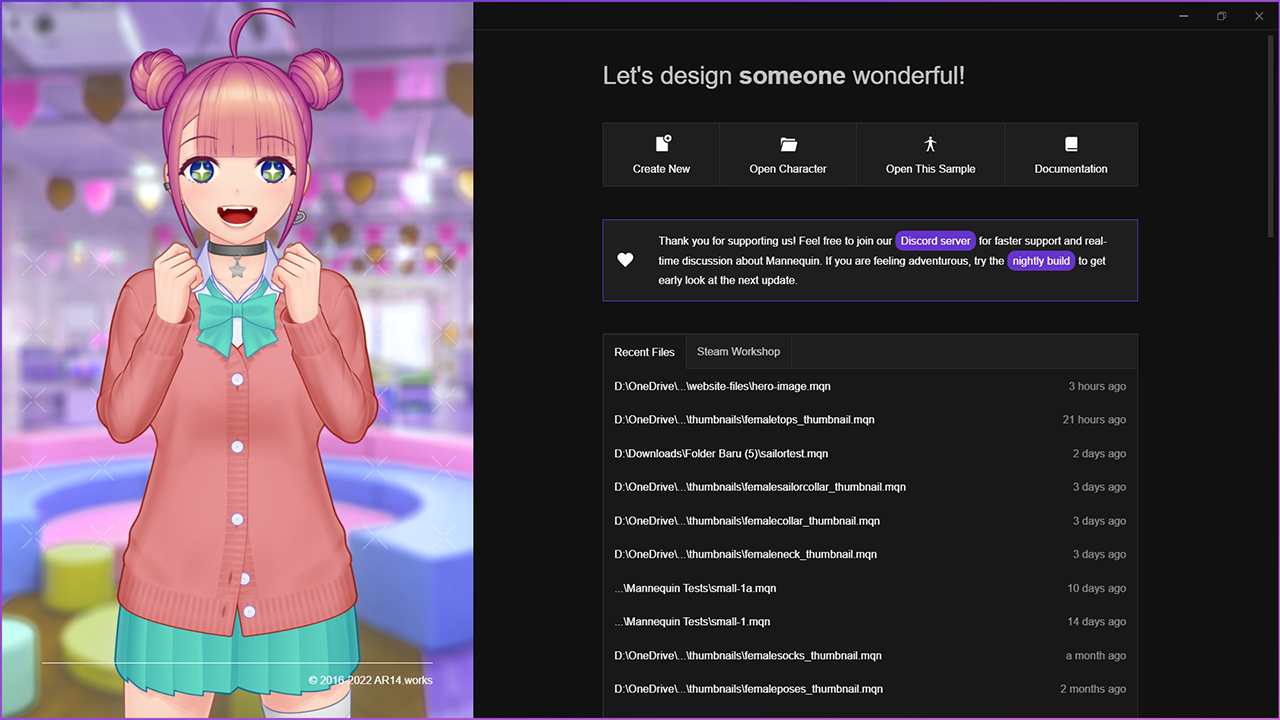1280x720 pixels.
Task: Click the sample character preview image
Action: point(237,360)
